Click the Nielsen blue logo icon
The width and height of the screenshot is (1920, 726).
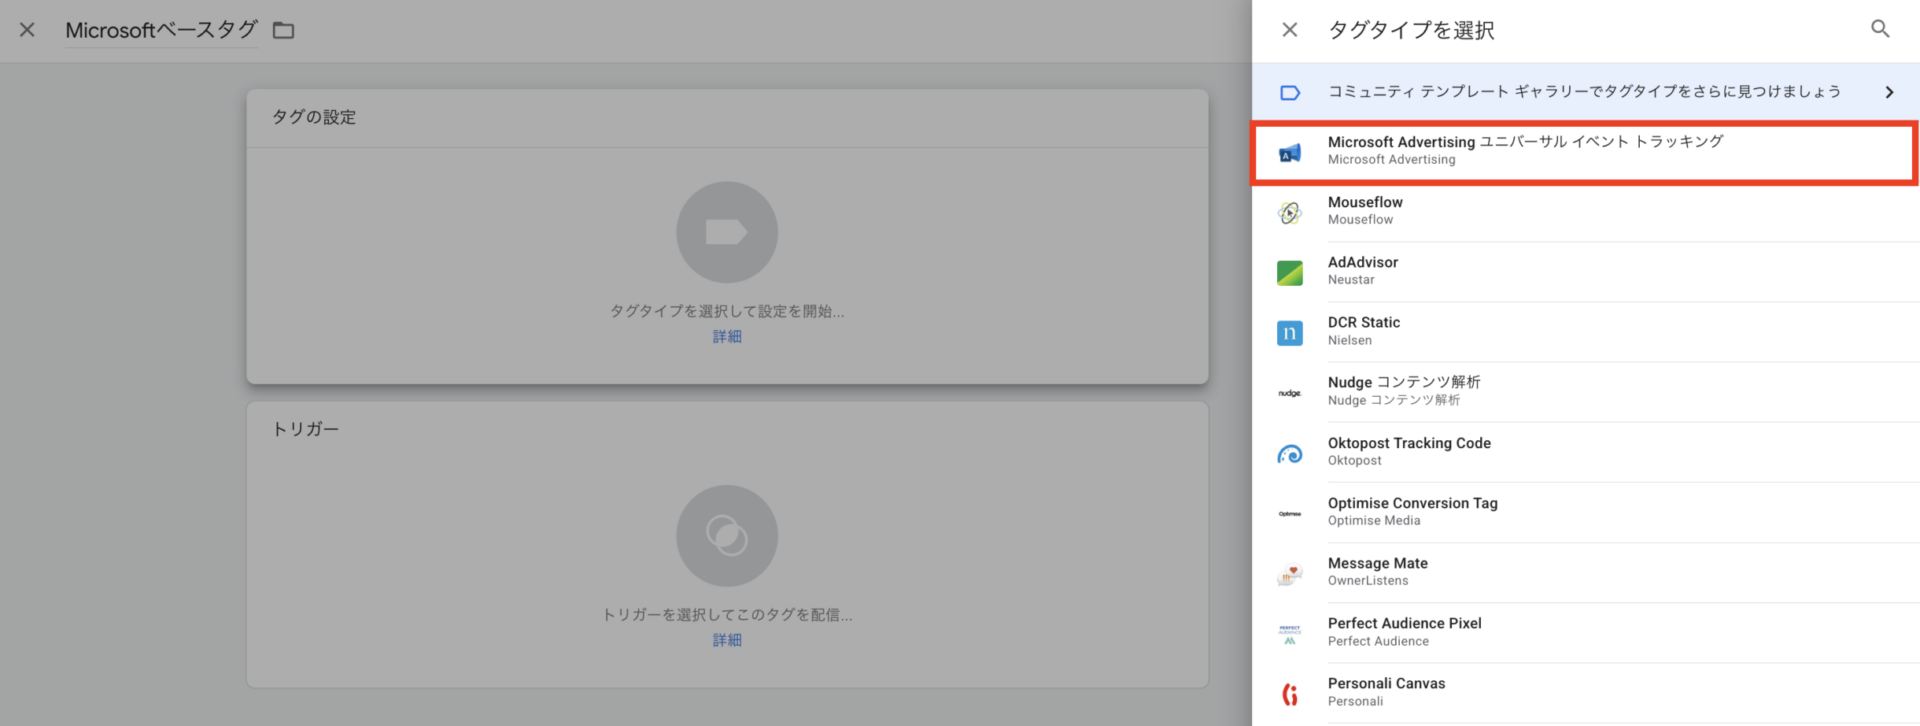[1290, 333]
